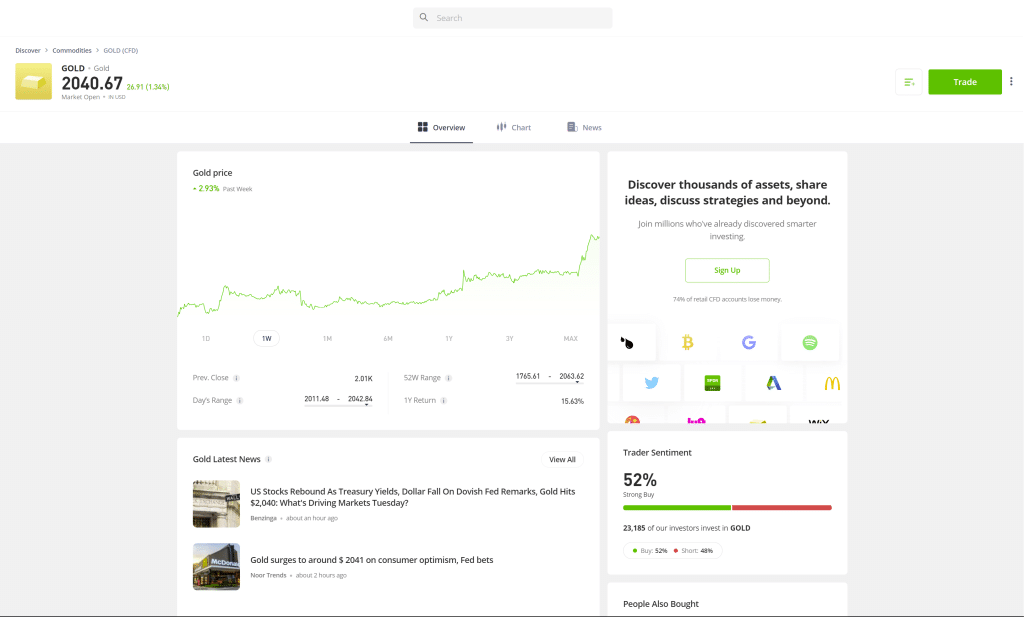This screenshot has height=617, width=1024.
Task: Select the Google logo tile
Action: pos(748,342)
